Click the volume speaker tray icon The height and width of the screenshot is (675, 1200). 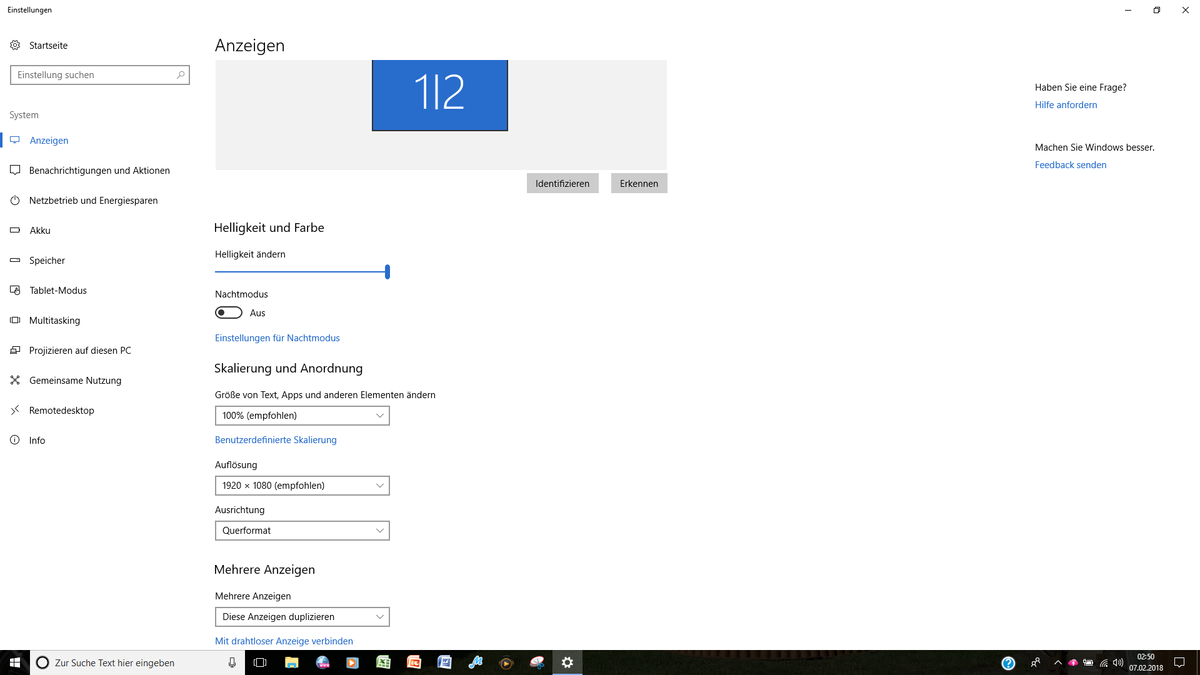click(1118, 663)
